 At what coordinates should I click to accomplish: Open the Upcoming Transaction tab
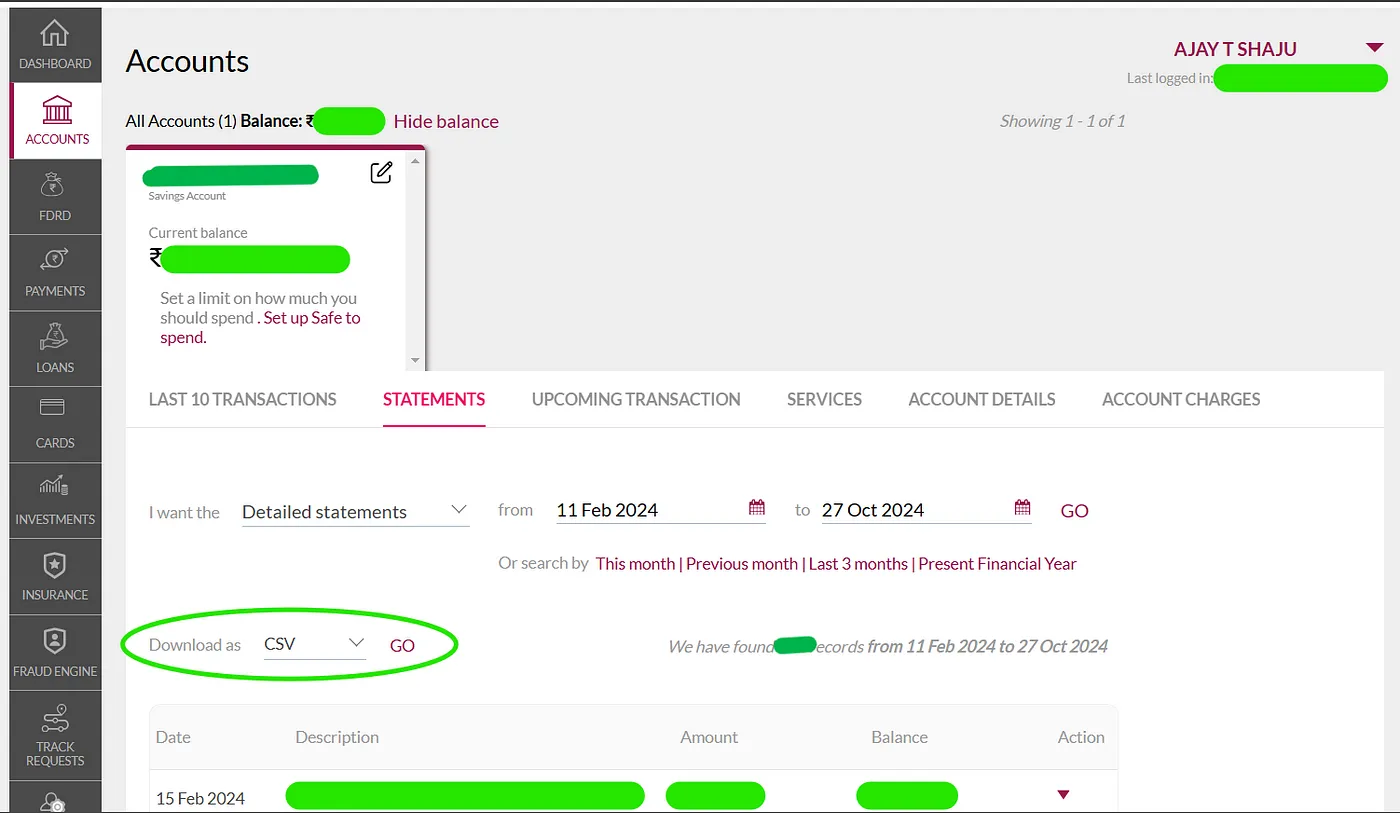[x=636, y=399]
